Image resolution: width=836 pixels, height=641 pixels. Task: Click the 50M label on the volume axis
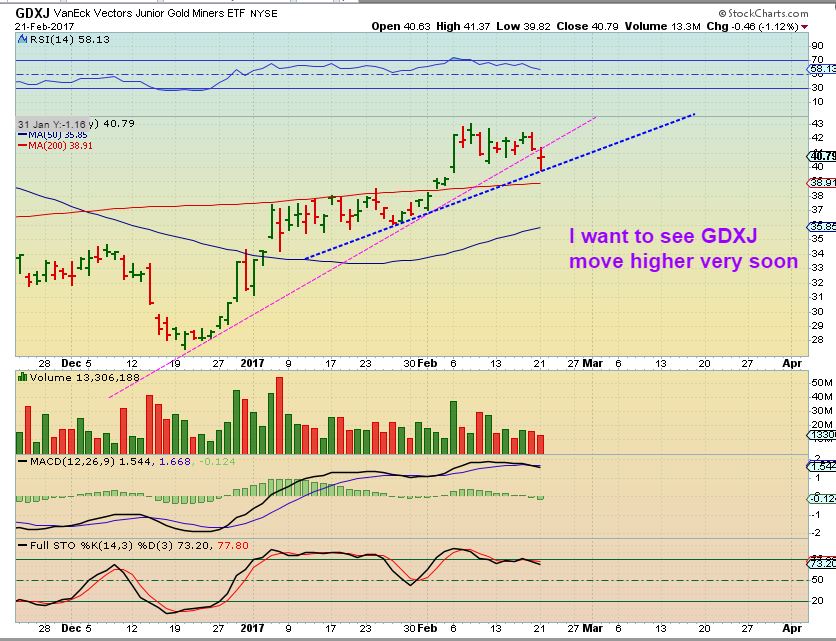[822, 382]
